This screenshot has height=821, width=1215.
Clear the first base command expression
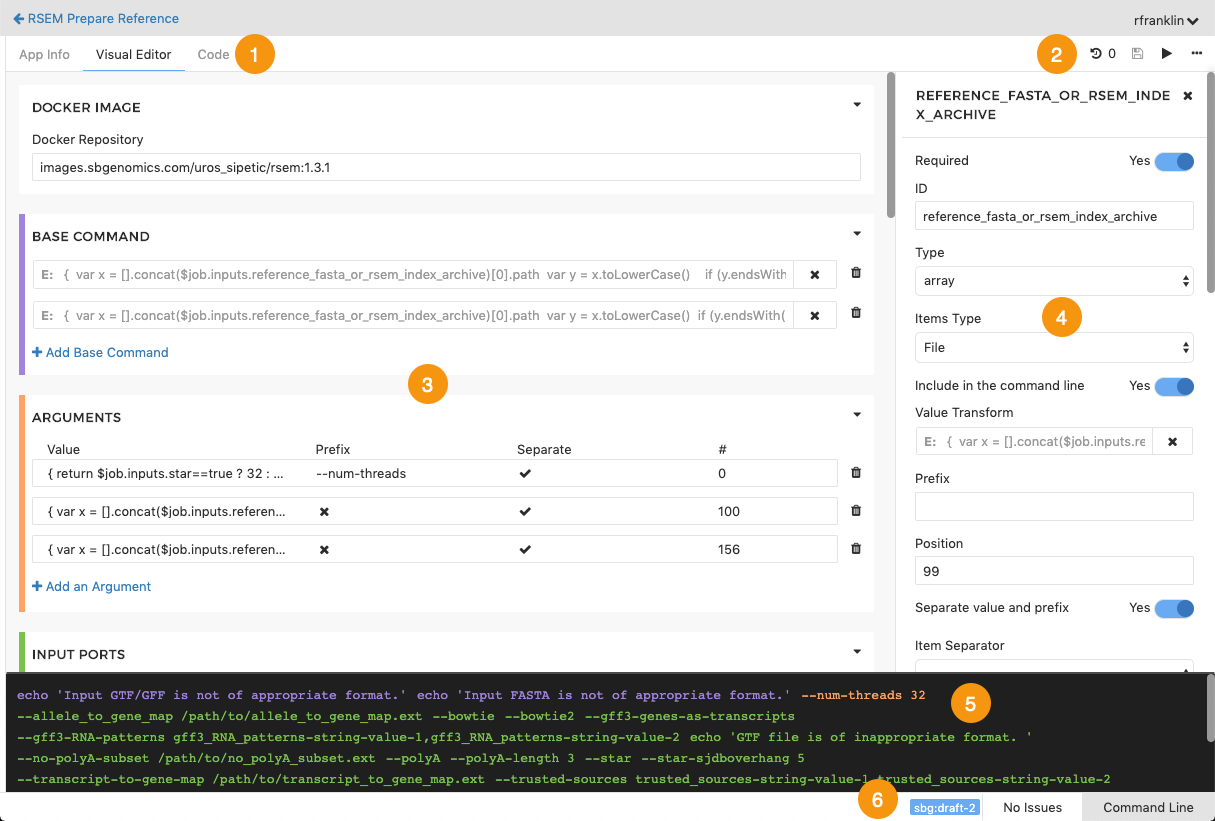point(815,274)
